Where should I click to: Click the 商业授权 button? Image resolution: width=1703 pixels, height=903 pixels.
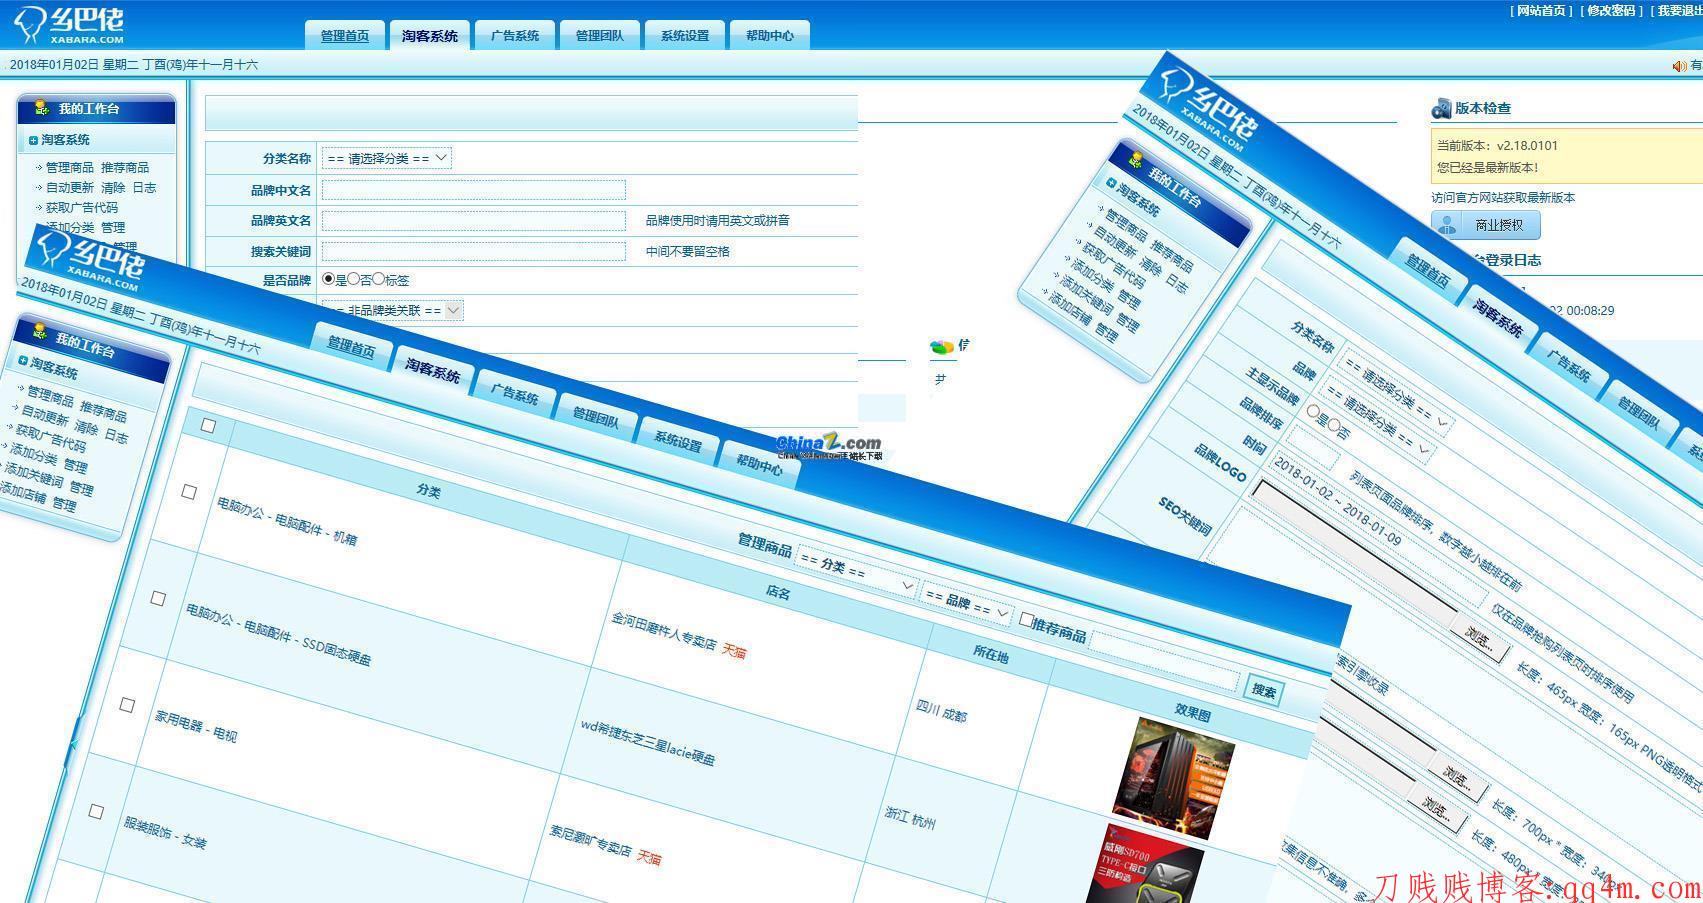(x=1486, y=225)
